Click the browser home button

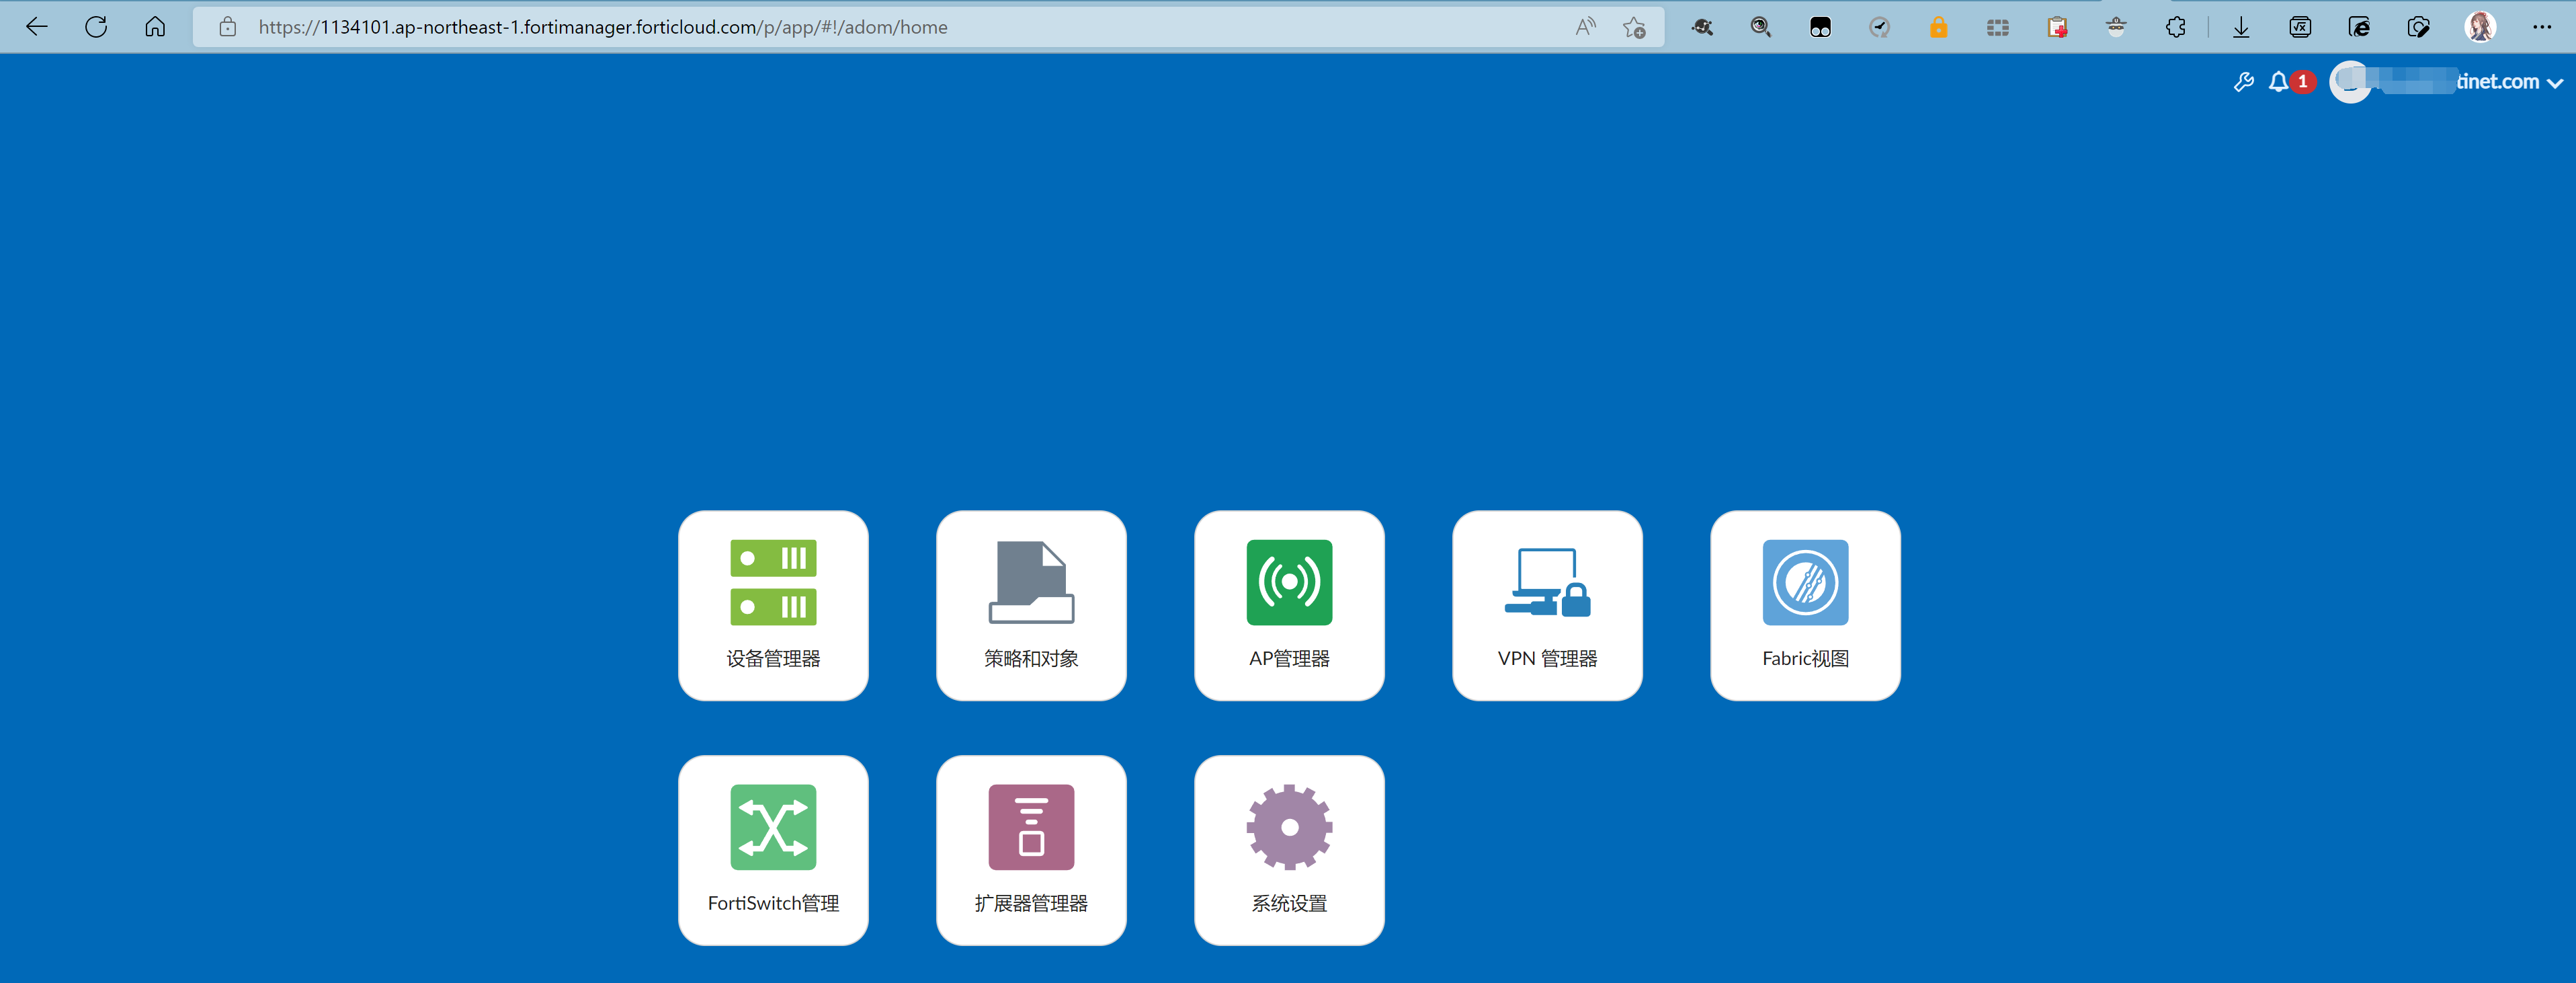point(155,27)
